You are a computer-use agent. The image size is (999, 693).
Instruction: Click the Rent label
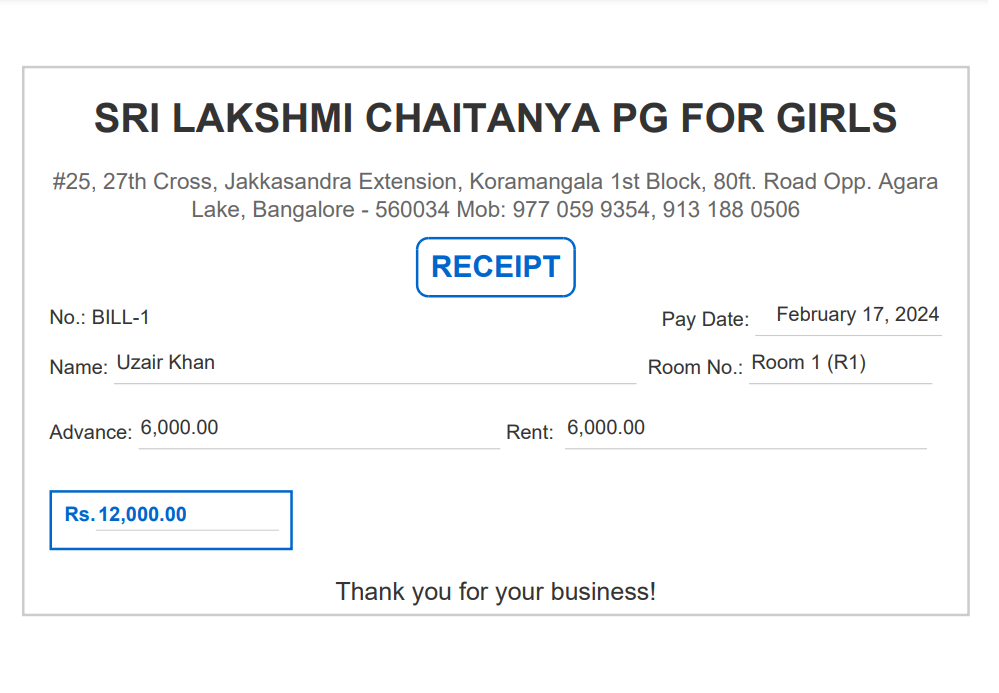(x=530, y=433)
